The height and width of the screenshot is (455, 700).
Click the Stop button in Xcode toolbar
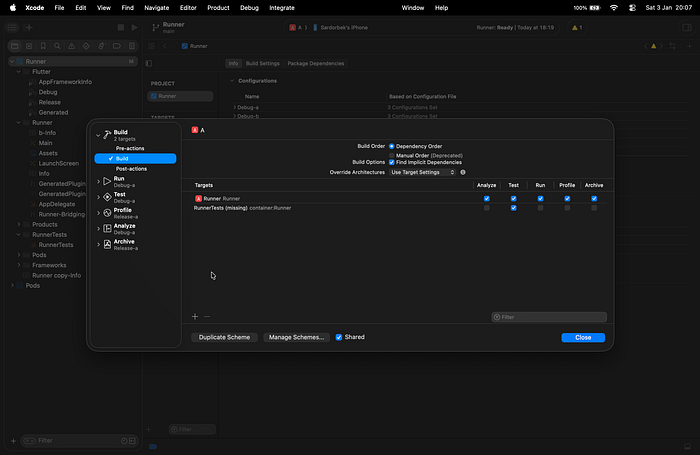[x=121, y=27]
